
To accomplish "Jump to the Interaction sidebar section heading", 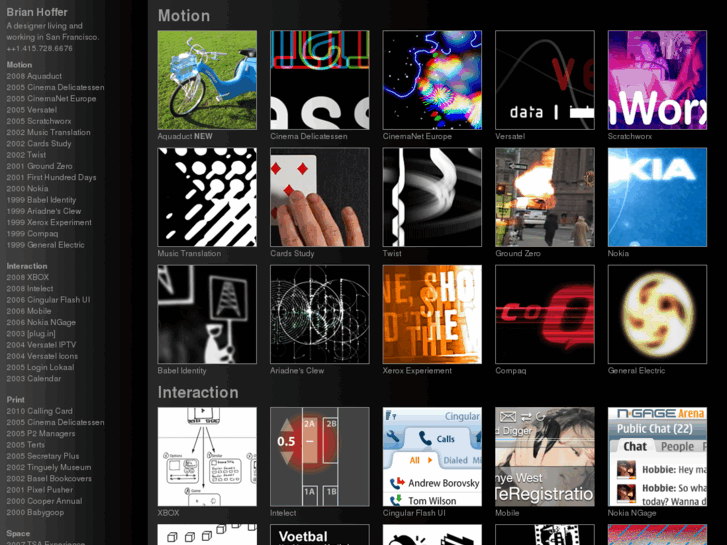I will pos(27,266).
